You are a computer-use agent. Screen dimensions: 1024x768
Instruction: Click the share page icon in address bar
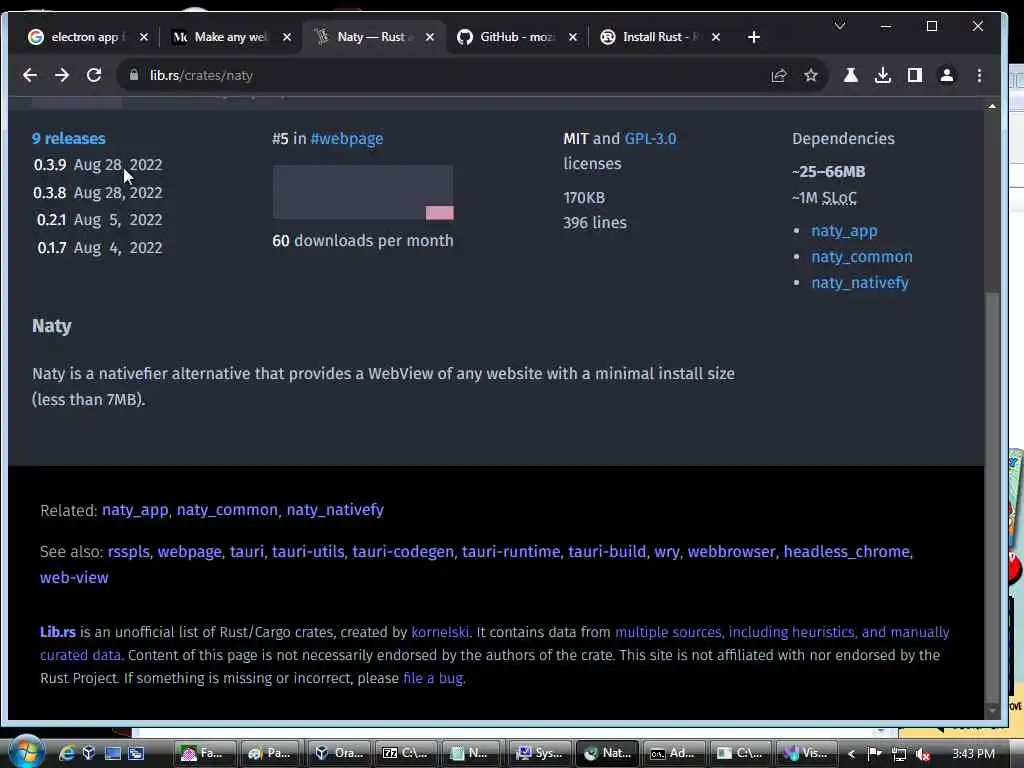click(x=778, y=76)
